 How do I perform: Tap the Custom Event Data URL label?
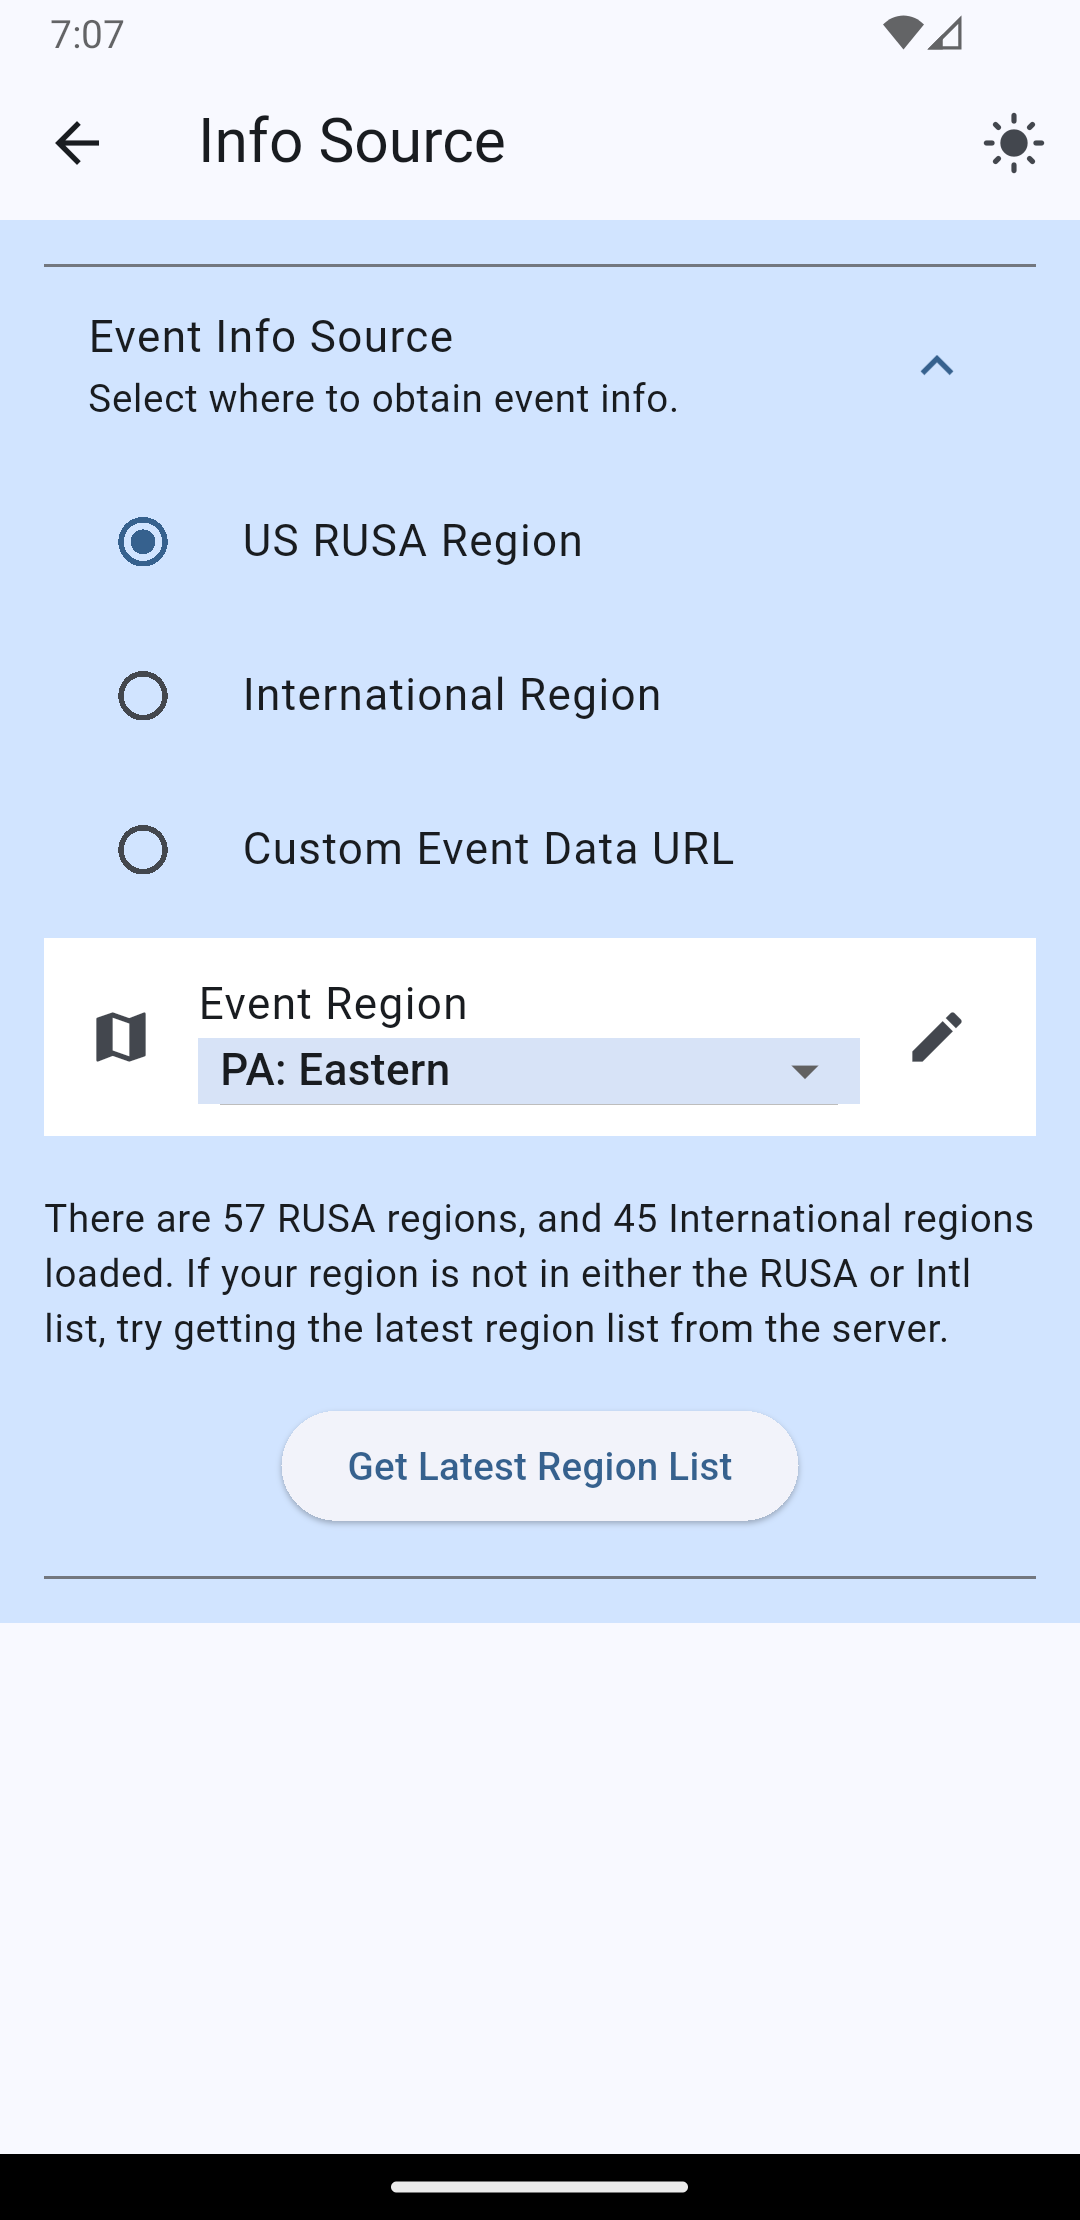488,849
